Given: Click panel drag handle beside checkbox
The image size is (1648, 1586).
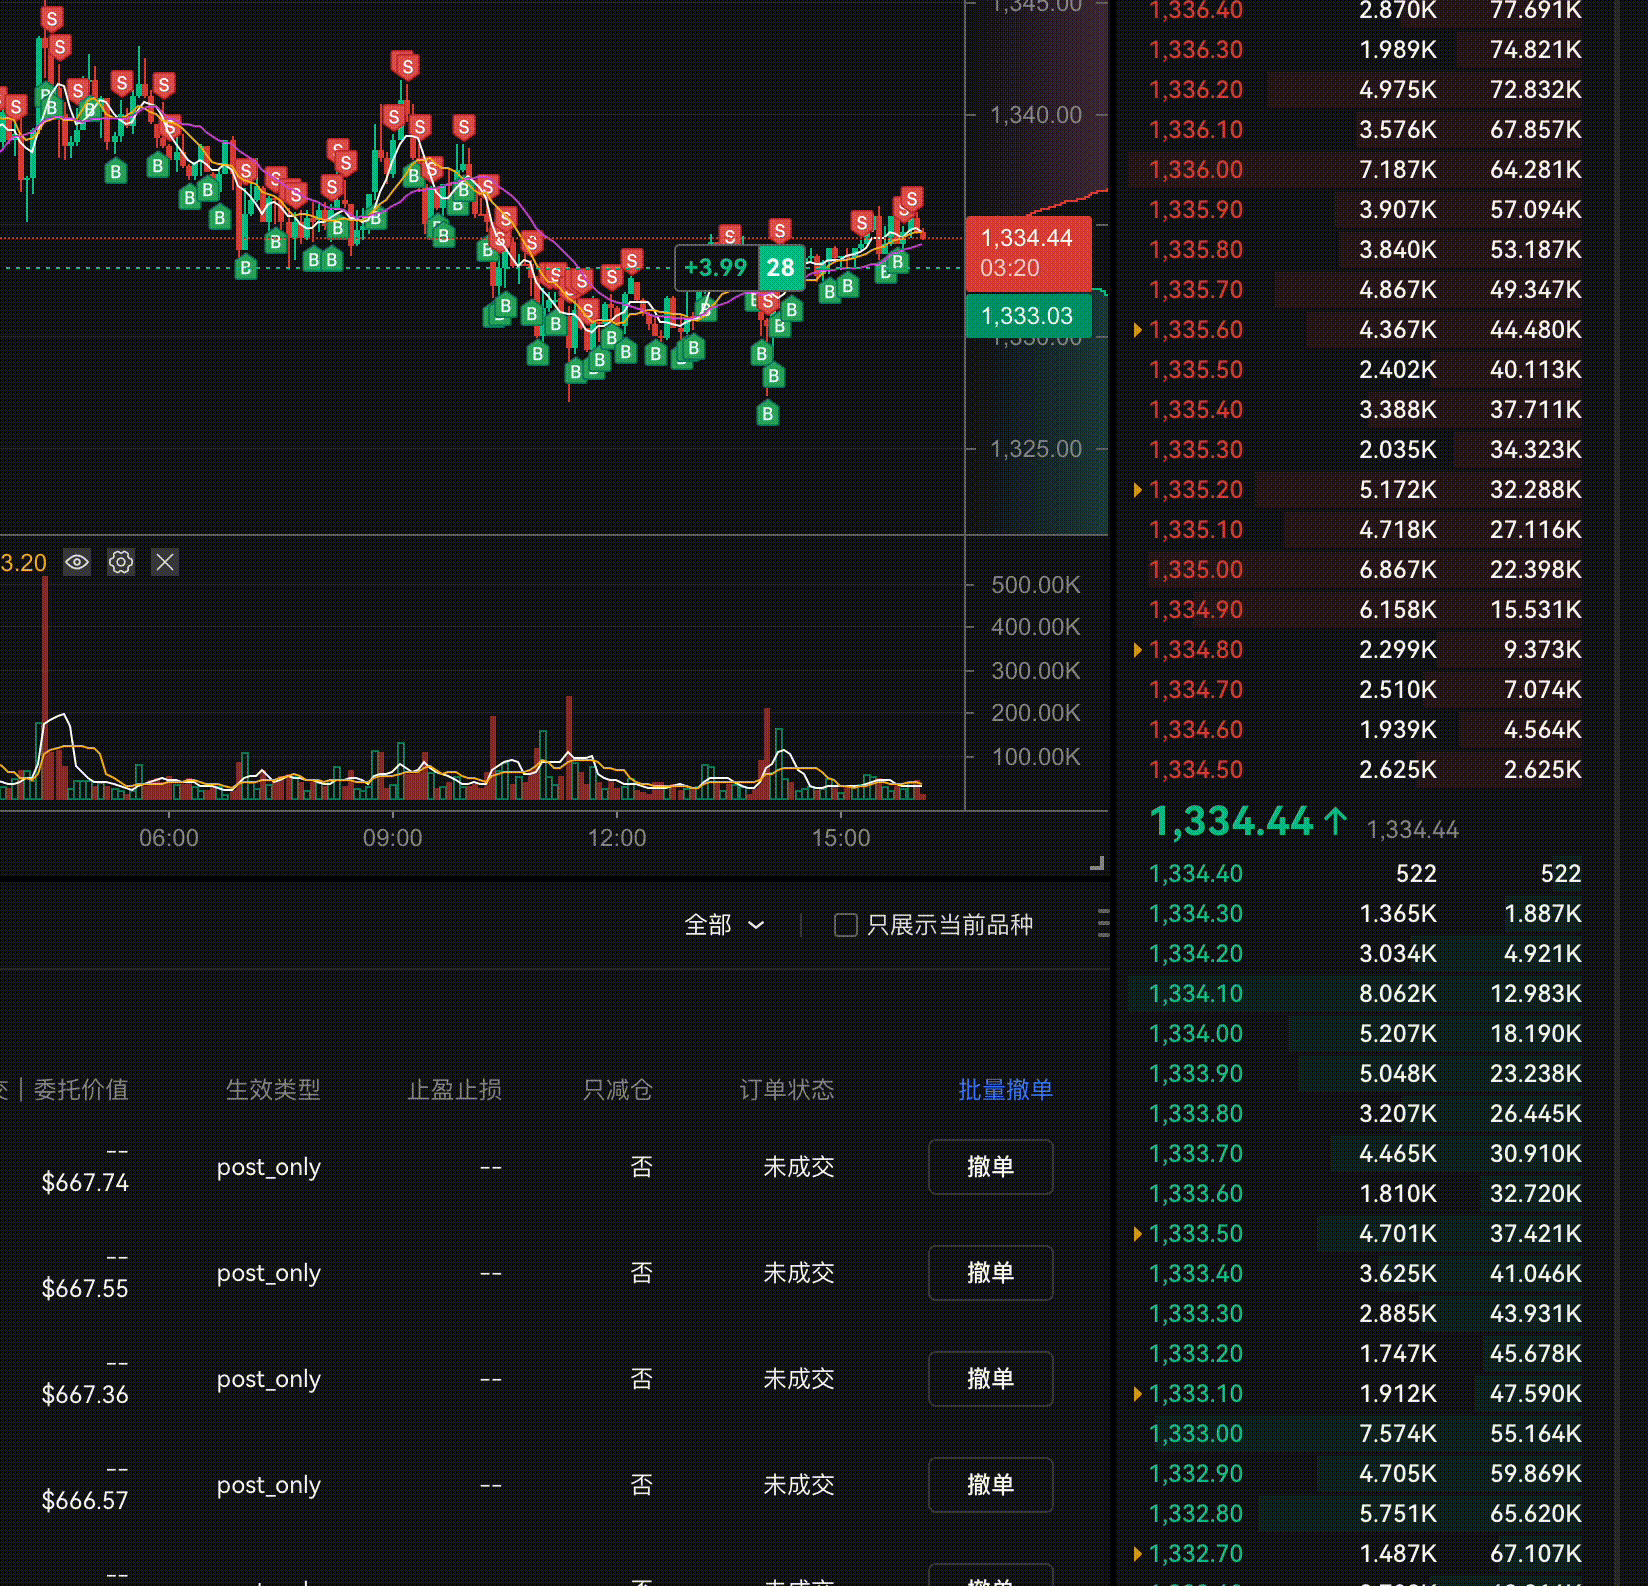Looking at the screenshot, I should coord(1103,923).
